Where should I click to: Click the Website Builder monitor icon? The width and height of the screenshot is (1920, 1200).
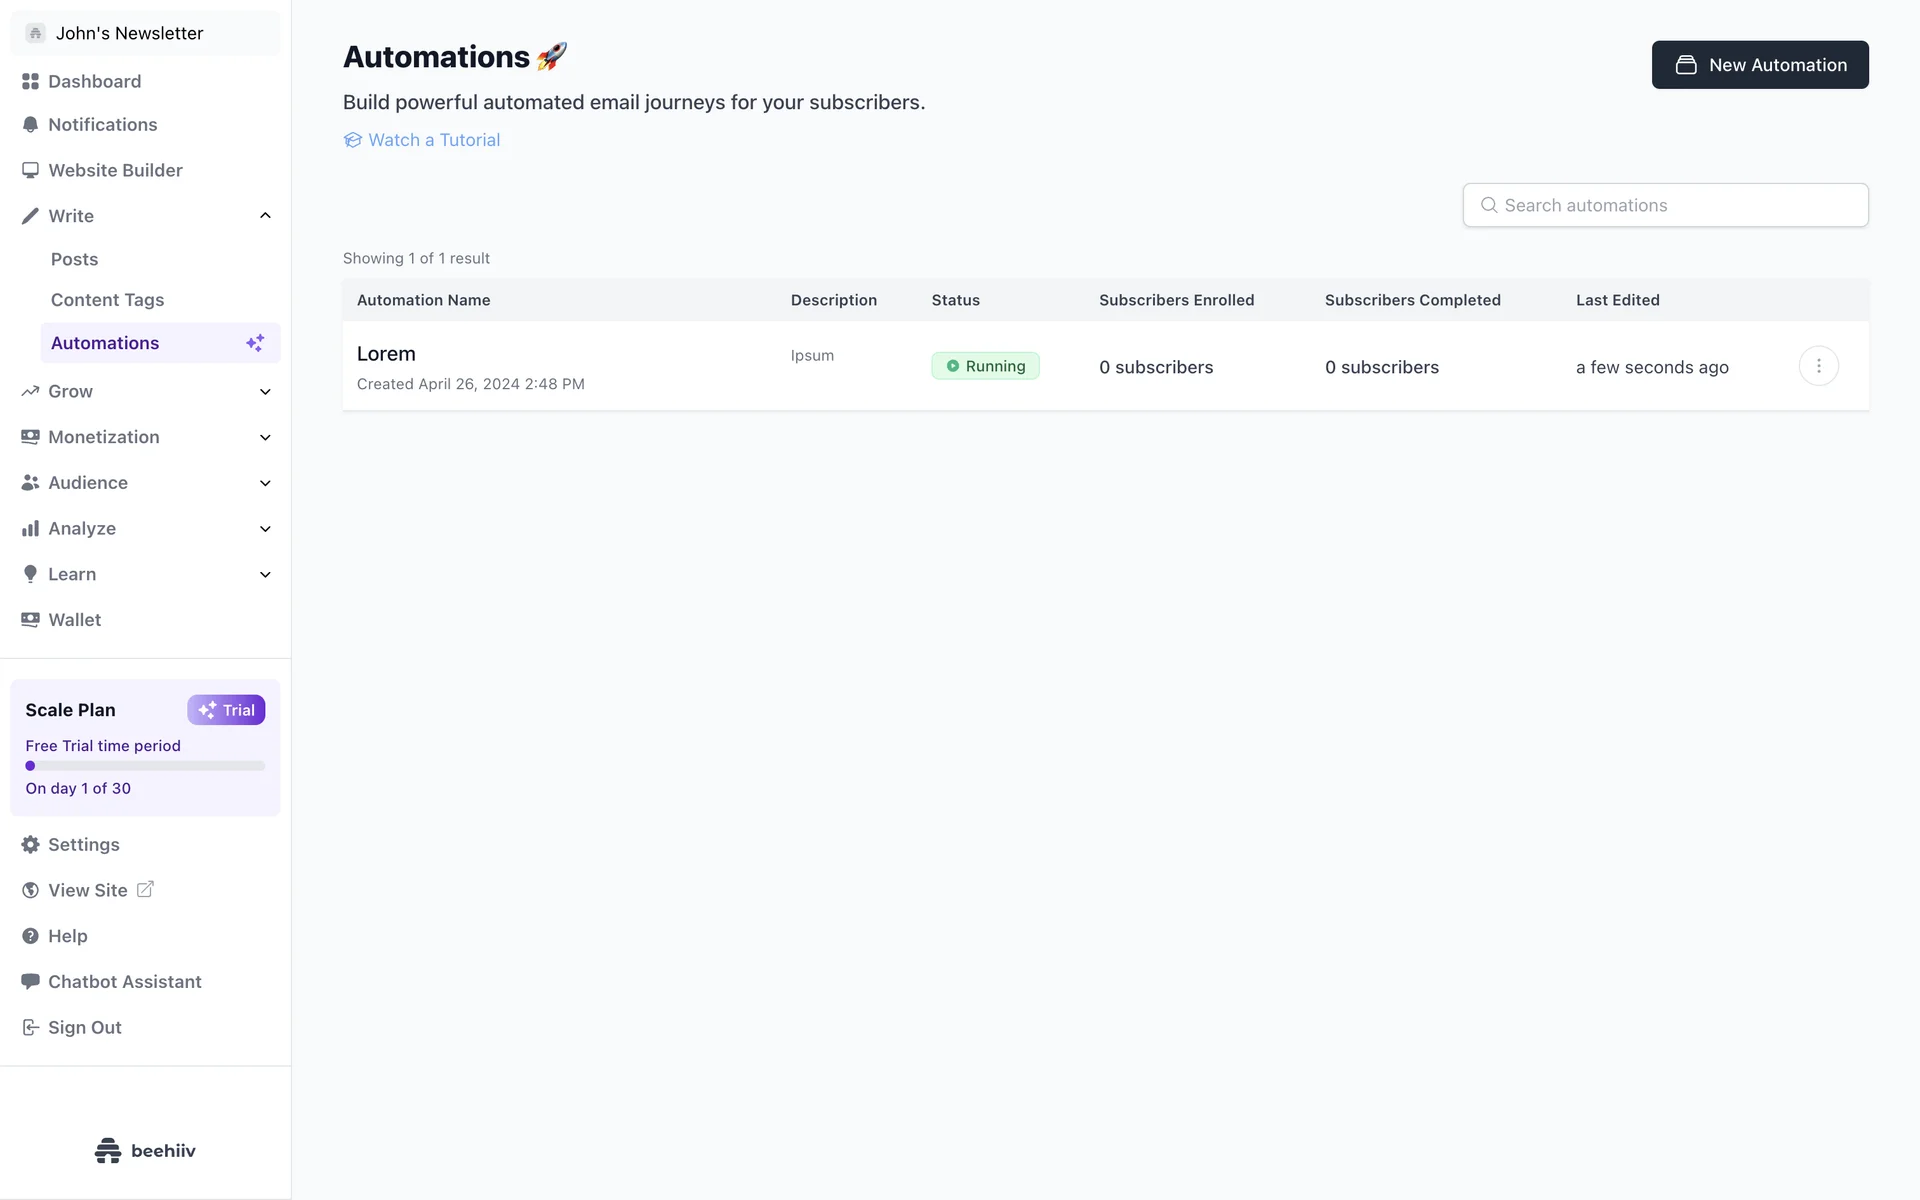[x=30, y=170]
